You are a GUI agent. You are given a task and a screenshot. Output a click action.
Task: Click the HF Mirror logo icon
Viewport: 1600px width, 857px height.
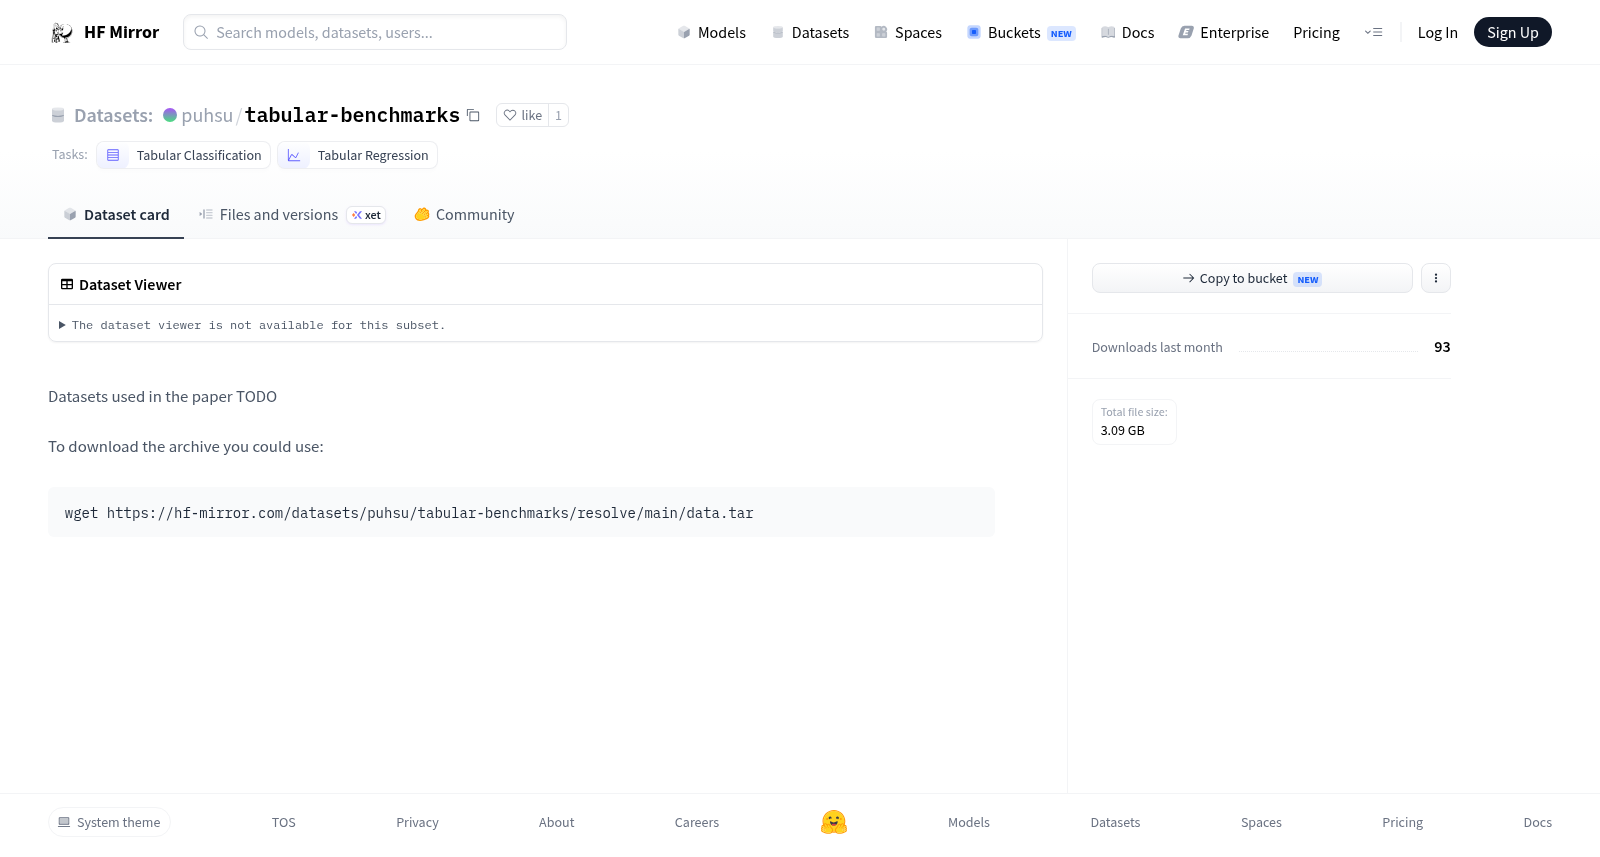(x=62, y=33)
